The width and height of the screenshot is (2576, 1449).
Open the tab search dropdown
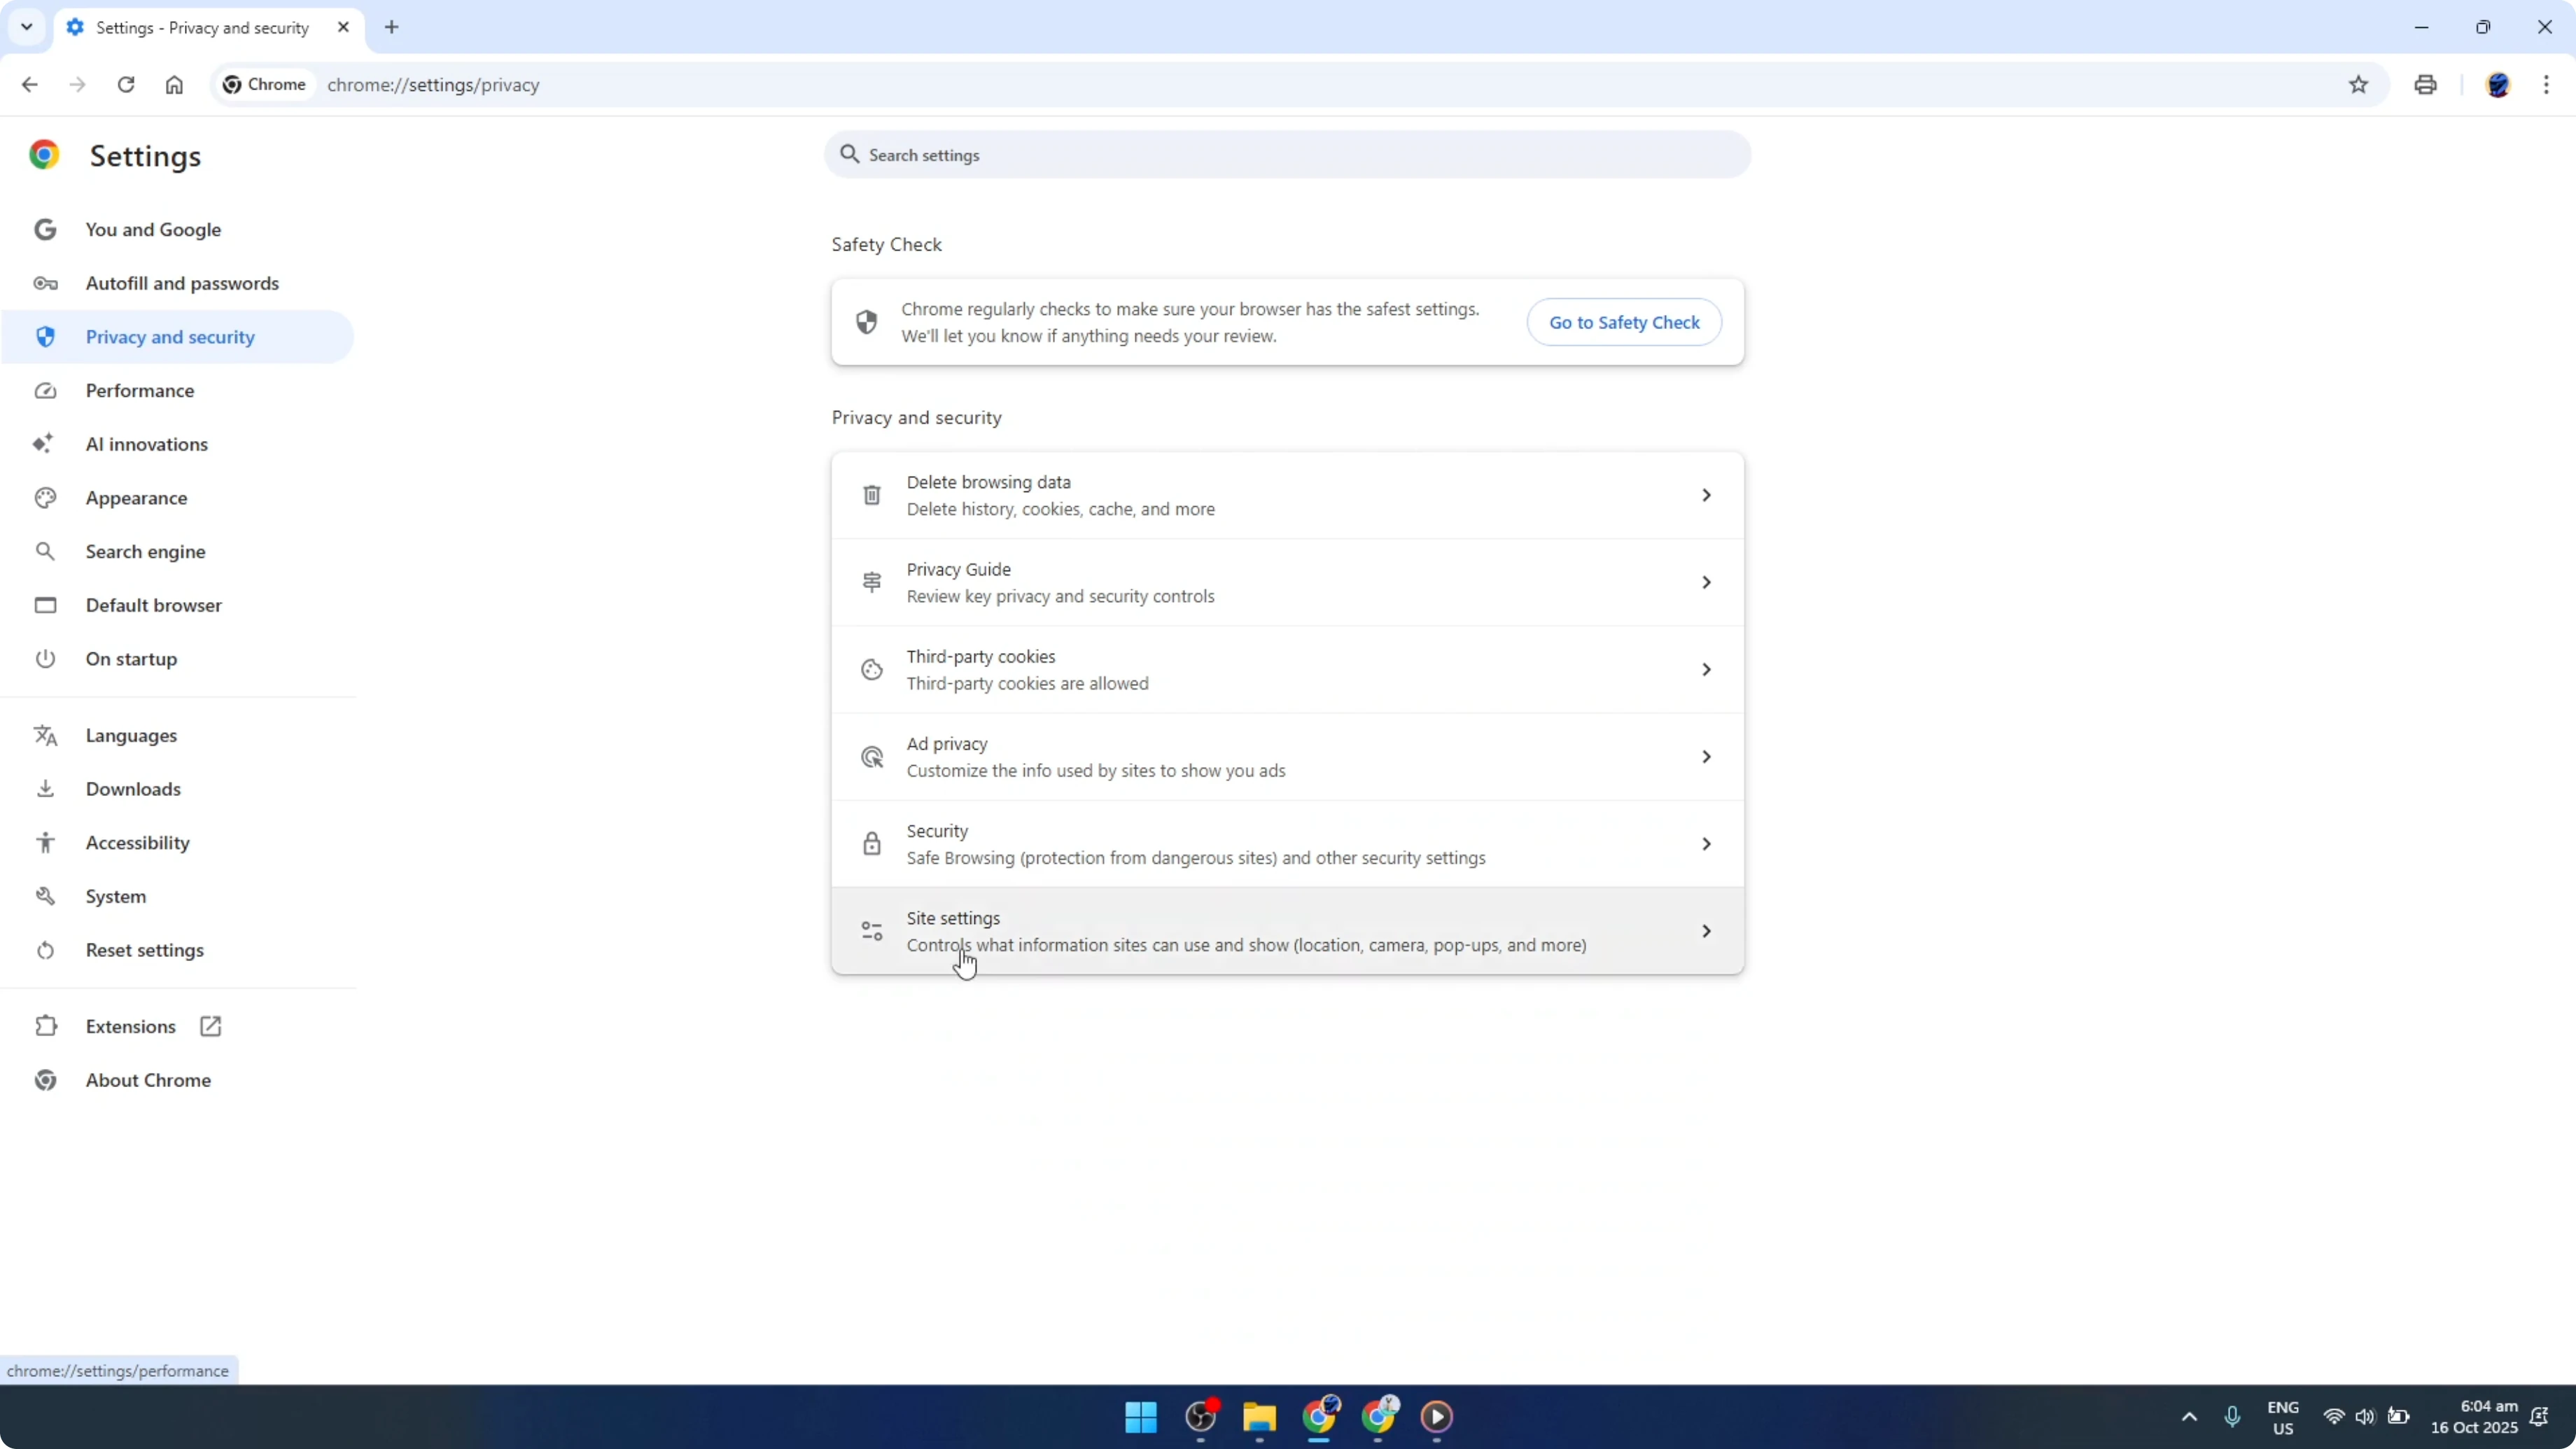tap(27, 27)
